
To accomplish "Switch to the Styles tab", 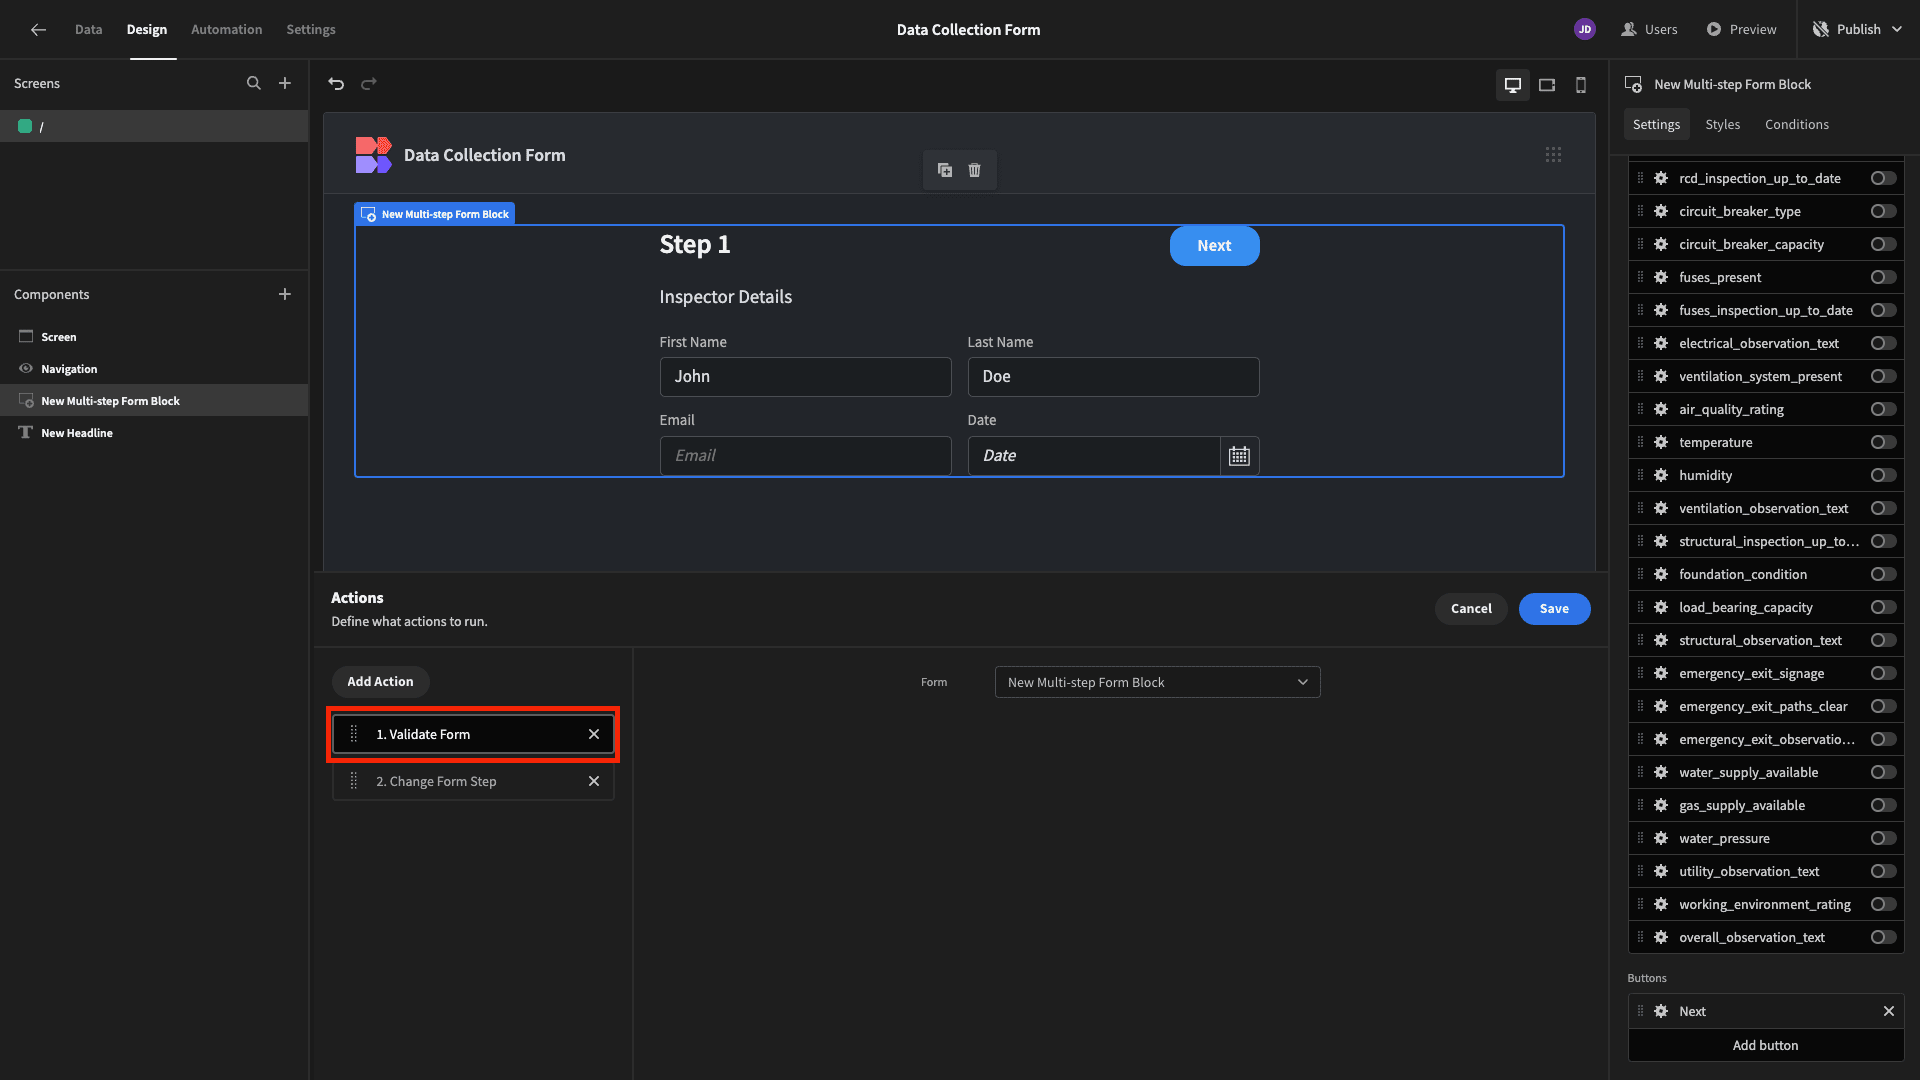I will (x=1722, y=124).
